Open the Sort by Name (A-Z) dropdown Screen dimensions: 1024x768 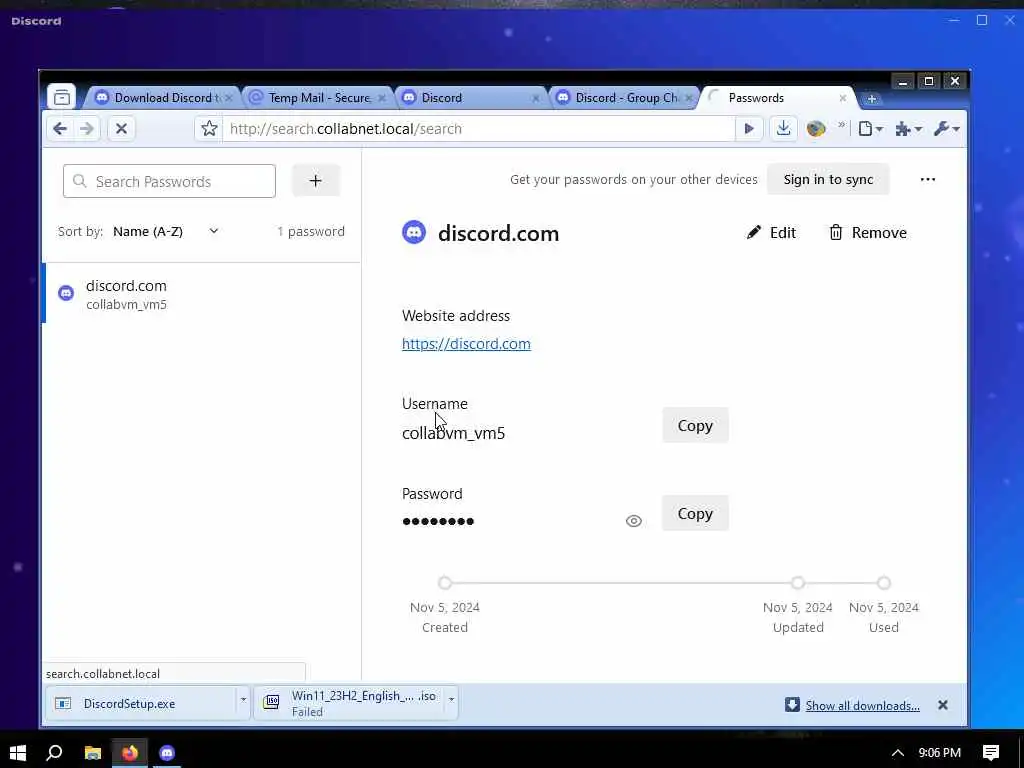(166, 231)
